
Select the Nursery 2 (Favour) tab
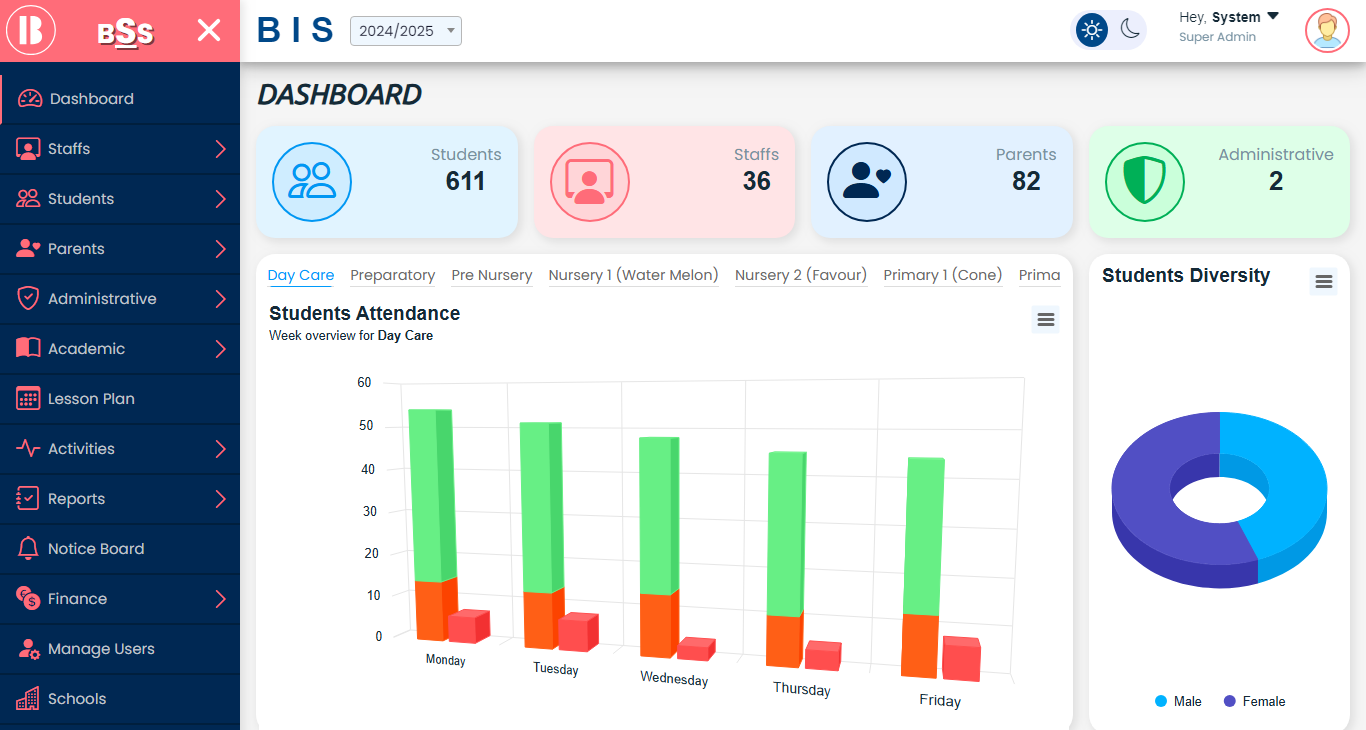coord(800,275)
